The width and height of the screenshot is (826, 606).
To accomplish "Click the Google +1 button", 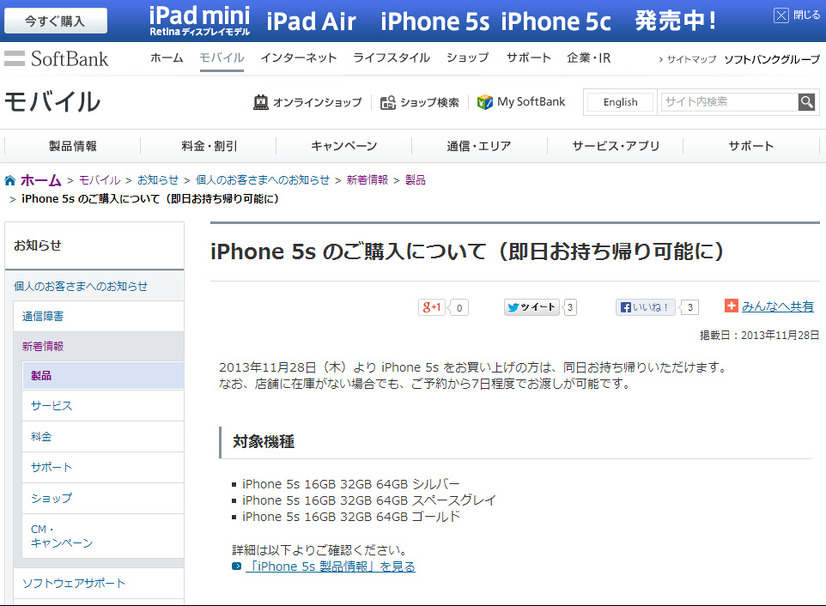I will (x=431, y=307).
